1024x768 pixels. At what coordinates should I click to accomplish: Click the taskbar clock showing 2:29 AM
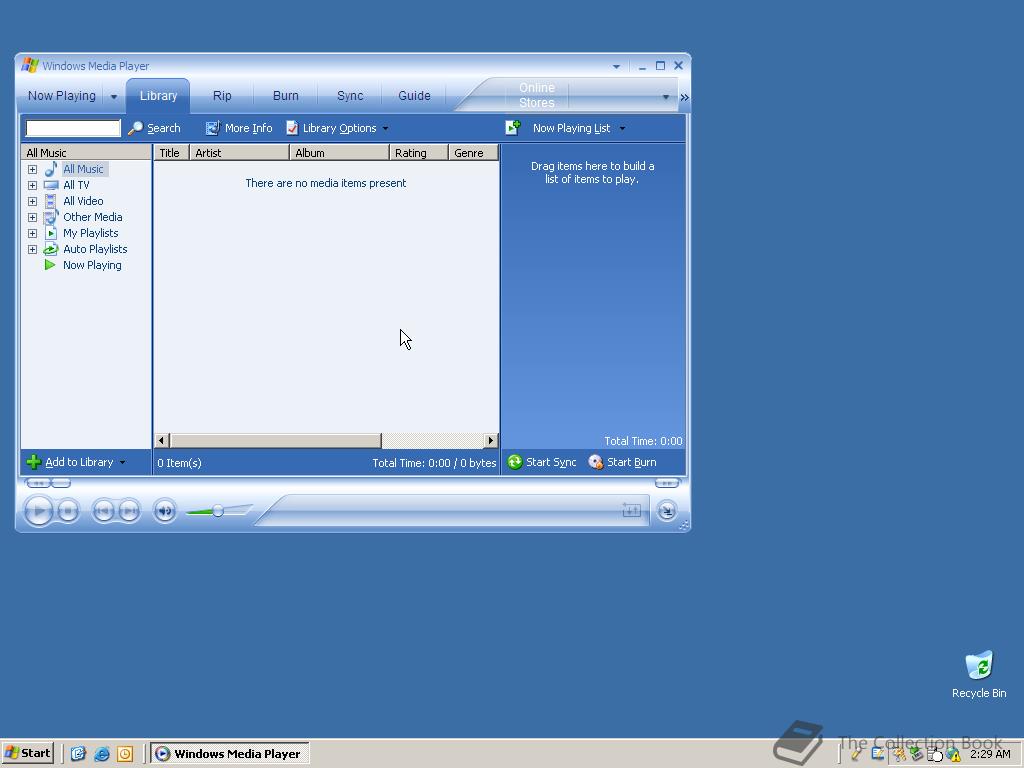pyautogui.click(x=990, y=754)
